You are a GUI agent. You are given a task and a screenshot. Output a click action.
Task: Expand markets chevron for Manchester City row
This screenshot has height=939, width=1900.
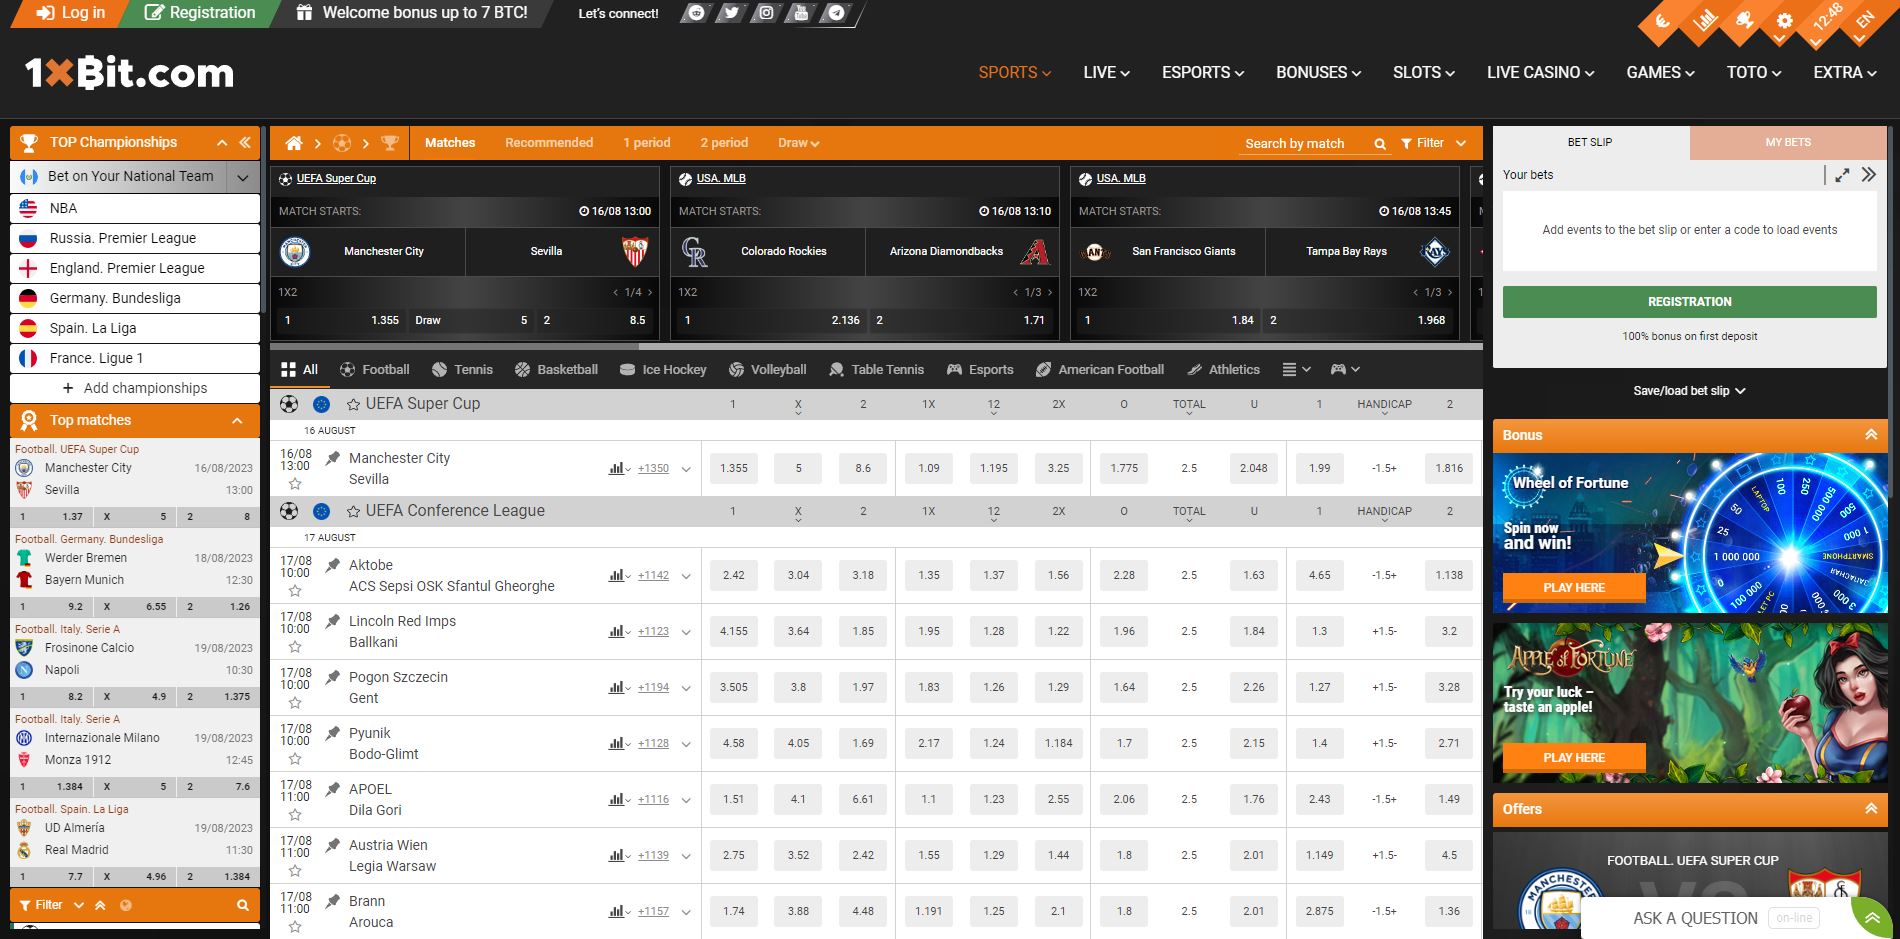click(686, 468)
